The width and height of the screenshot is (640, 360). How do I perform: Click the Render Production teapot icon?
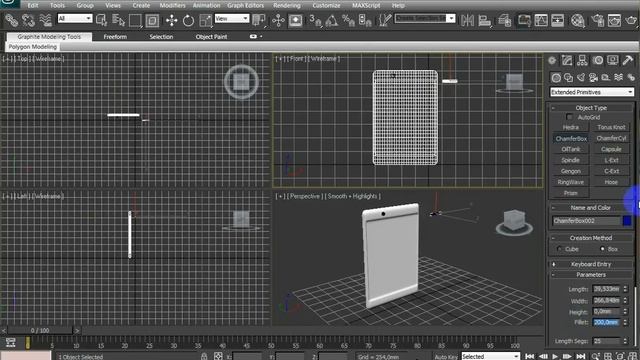tap(631, 20)
